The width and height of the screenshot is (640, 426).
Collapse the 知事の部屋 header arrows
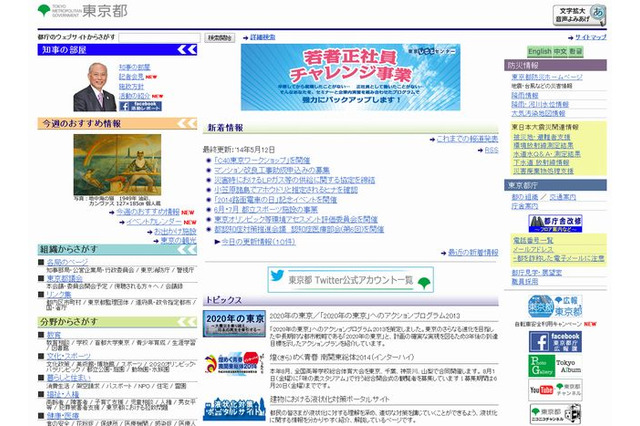click(187, 50)
